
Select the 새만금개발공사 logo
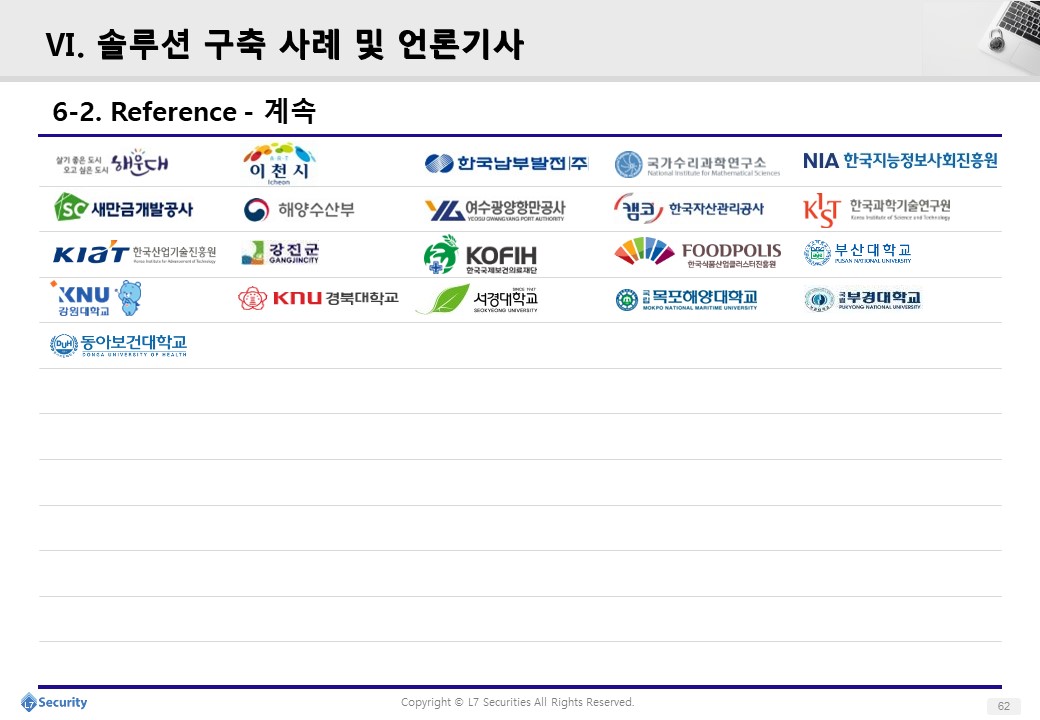[x=123, y=208]
